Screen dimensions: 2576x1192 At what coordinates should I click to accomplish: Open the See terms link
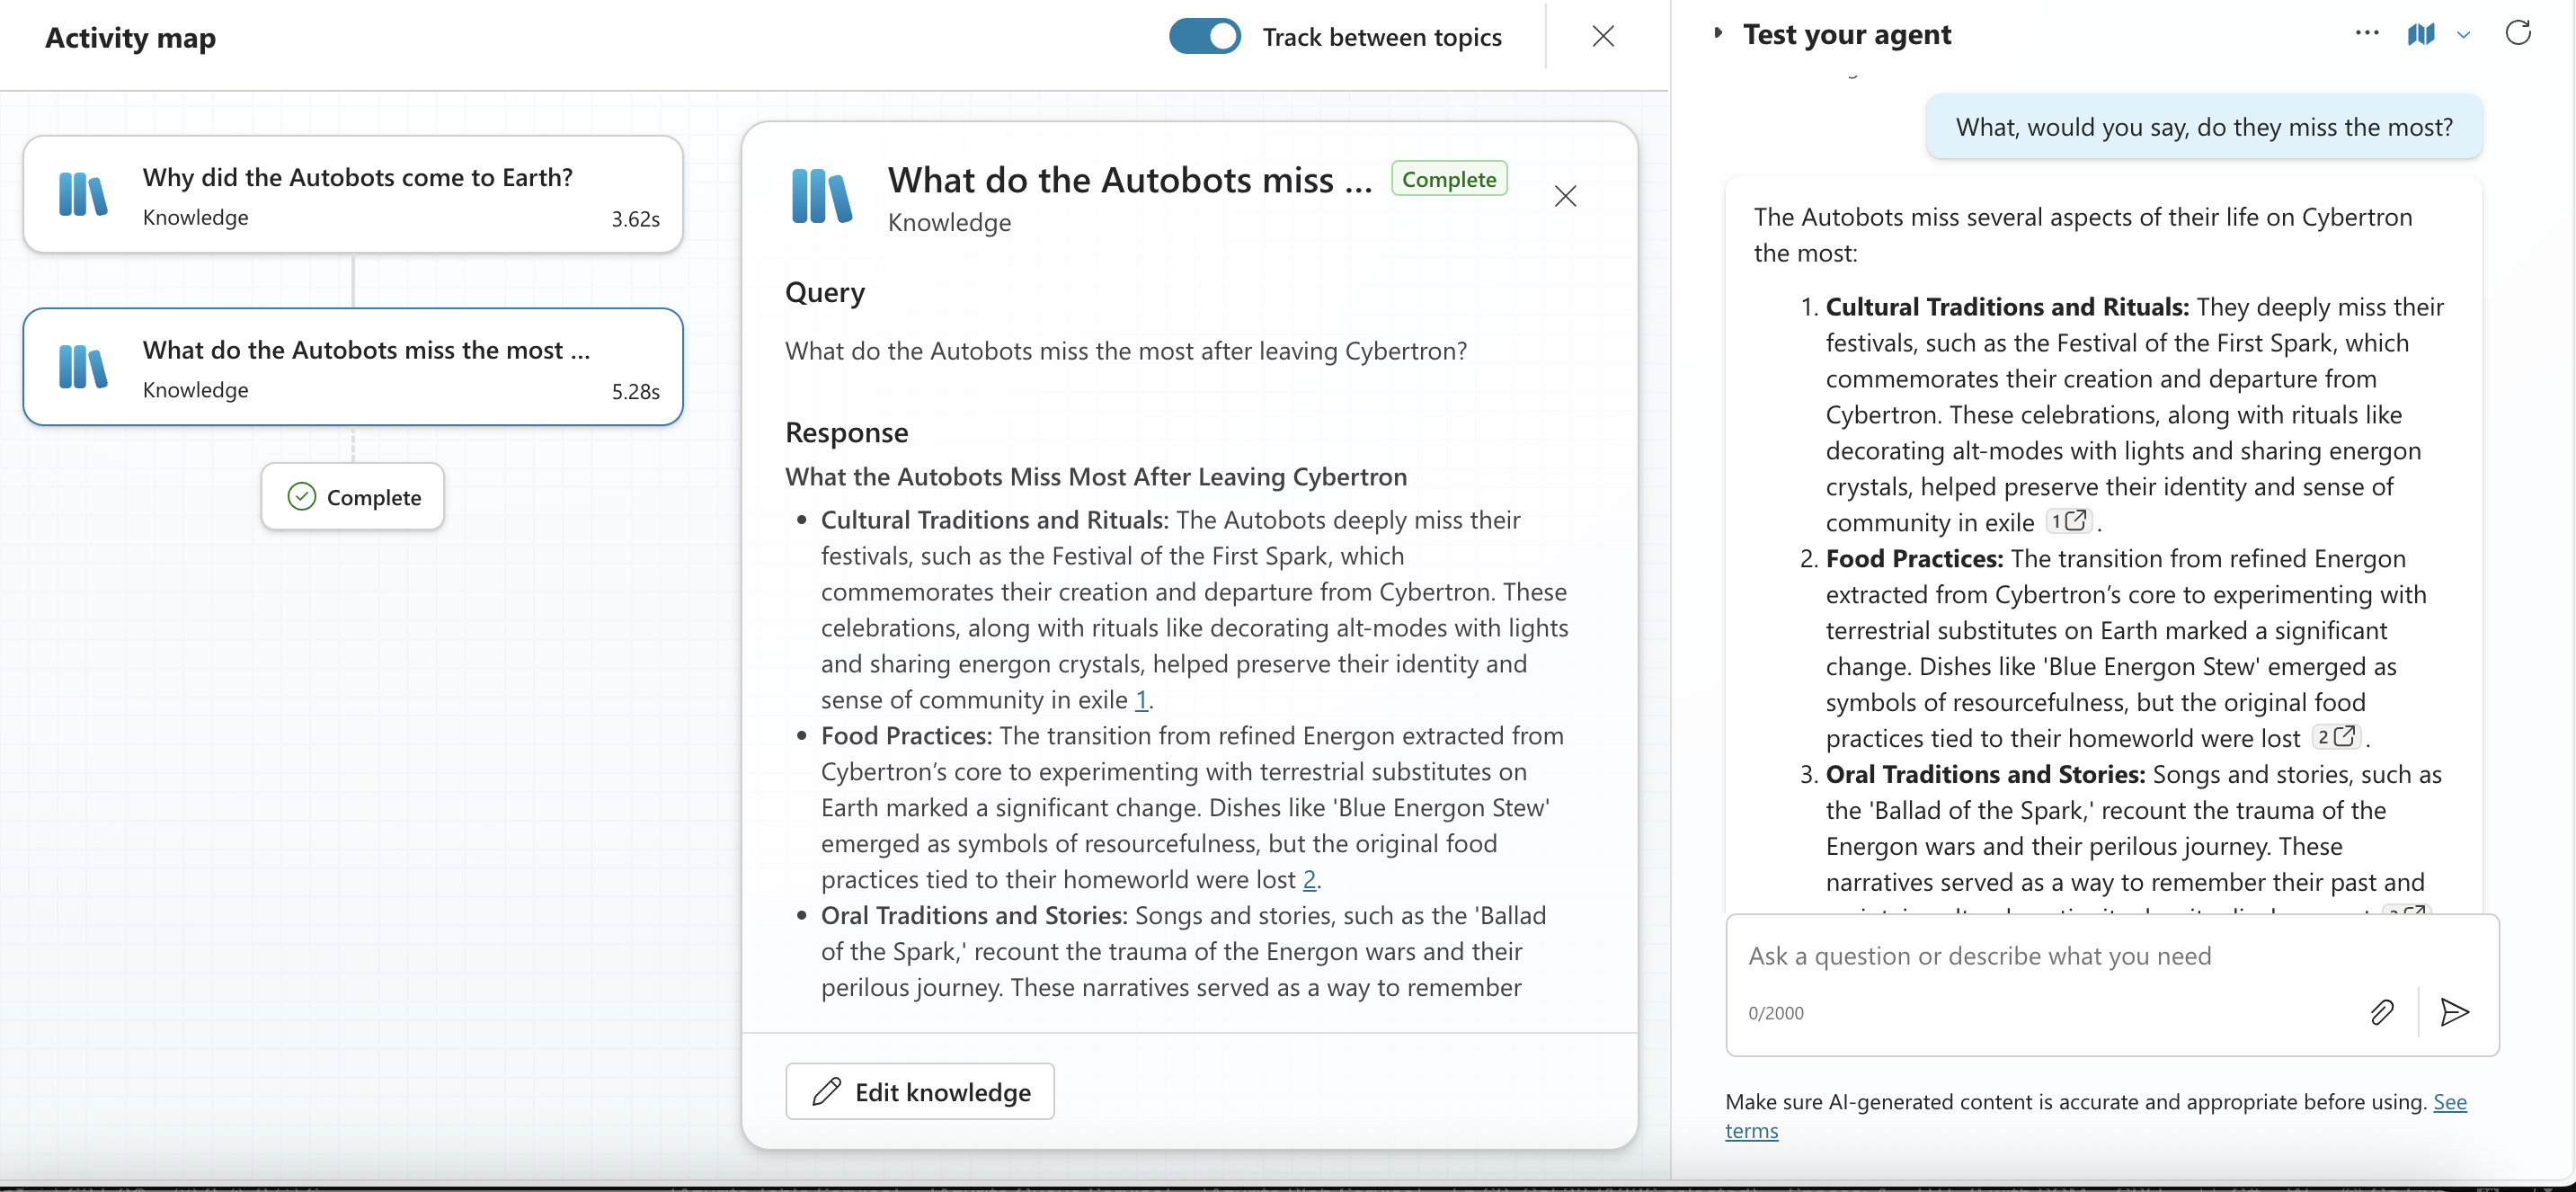(x=2449, y=1102)
